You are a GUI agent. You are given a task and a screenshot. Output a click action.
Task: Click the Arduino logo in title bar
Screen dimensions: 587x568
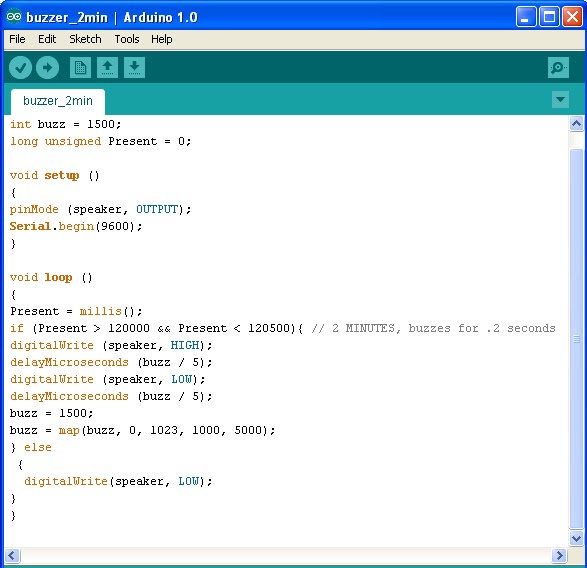(x=14, y=17)
